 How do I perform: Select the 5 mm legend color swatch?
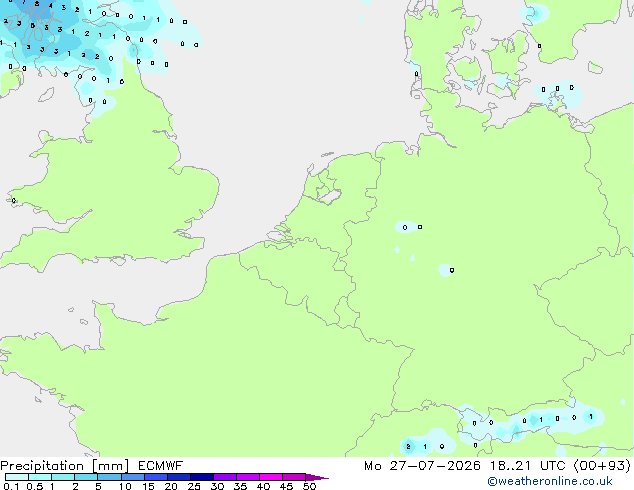coord(109,477)
